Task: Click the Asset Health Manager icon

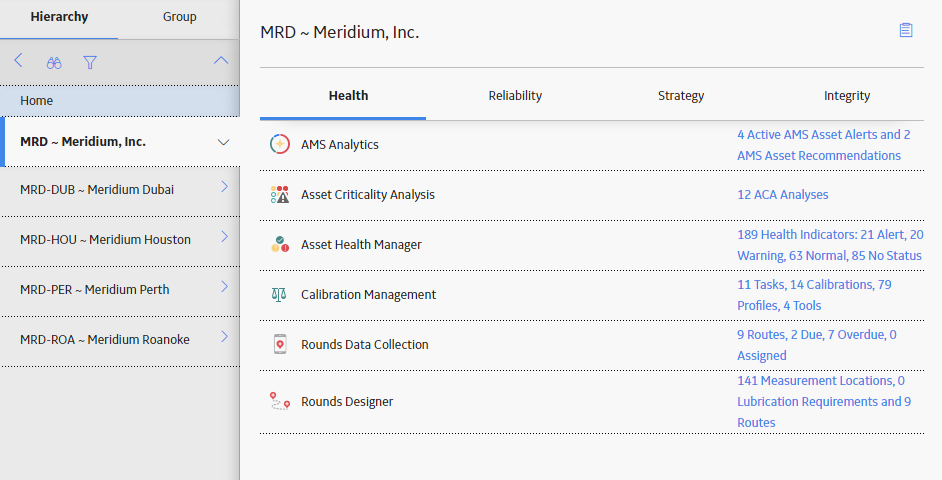Action: click(x=280, y=244)
